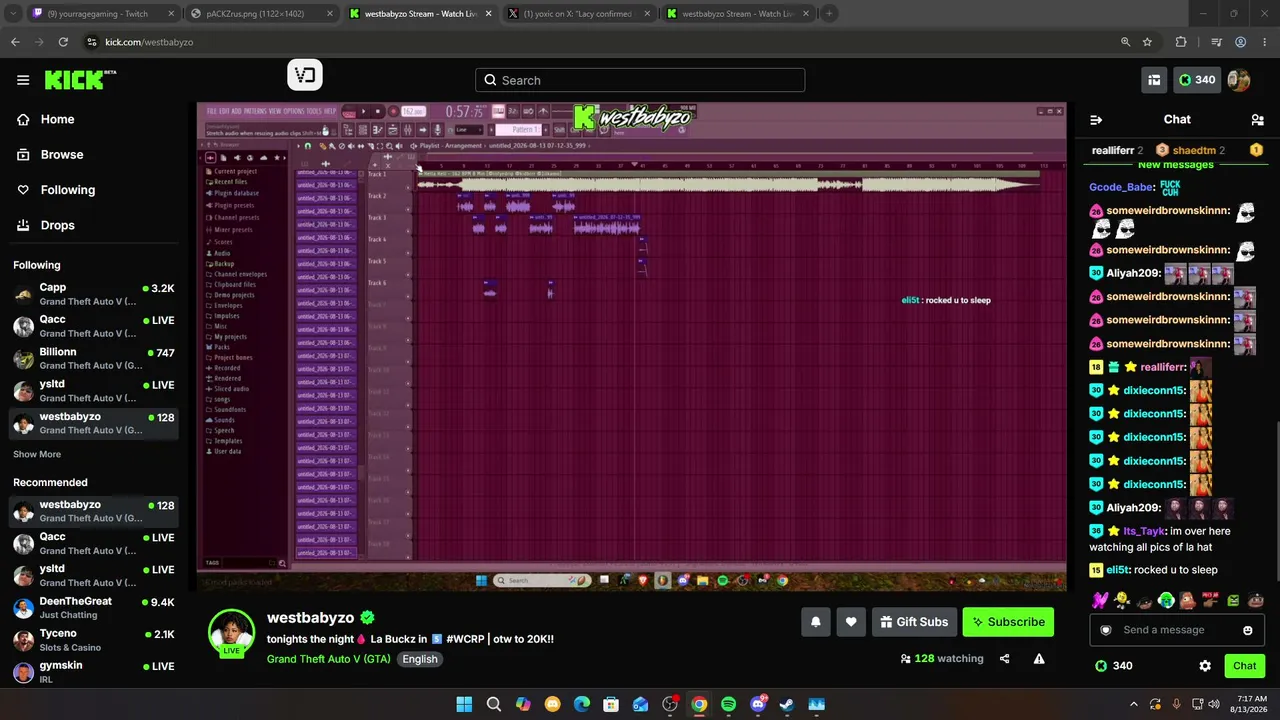
Task: Open gymskin's recommended channel
Action: 94,672
